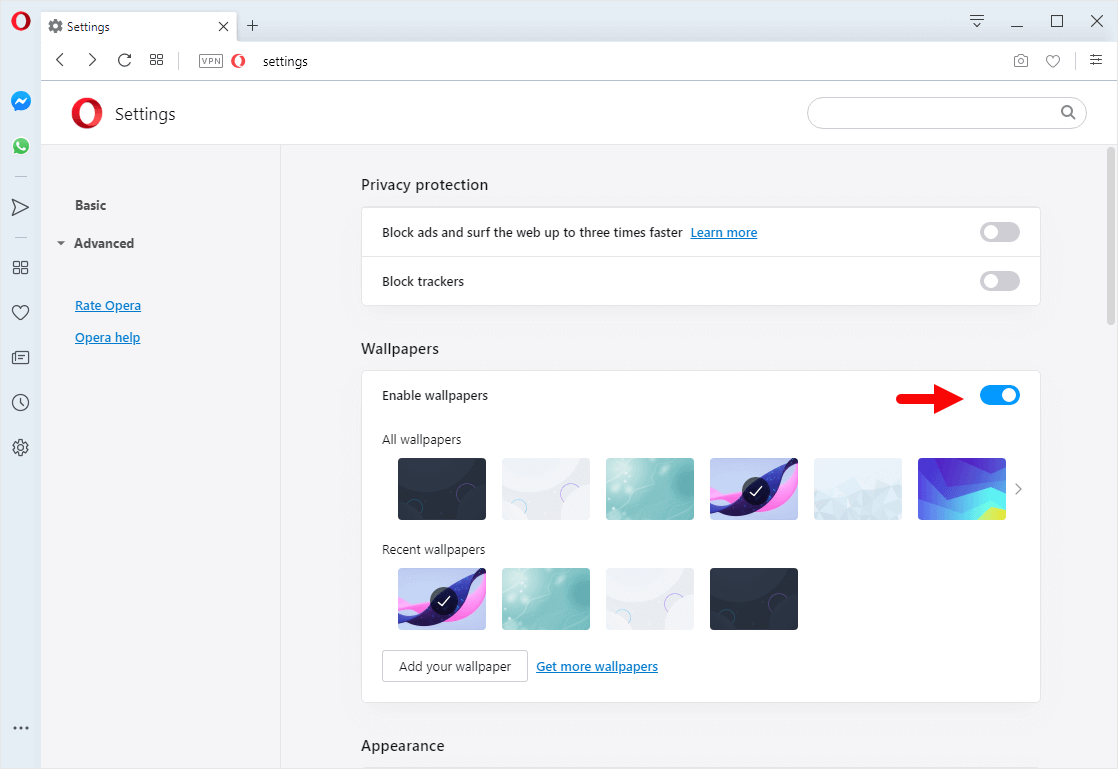
Task: Open Easy Setup sliders icon
Action: [x=1096, y=60]
